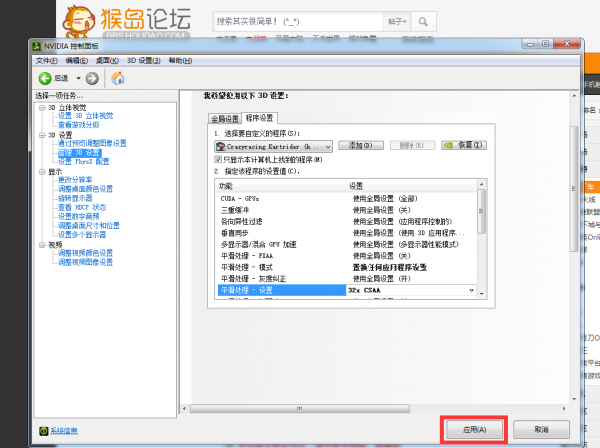Viewport: 600px width, 448px height.
Task: Switch to the 程序设置 tab
Action: 259,118
